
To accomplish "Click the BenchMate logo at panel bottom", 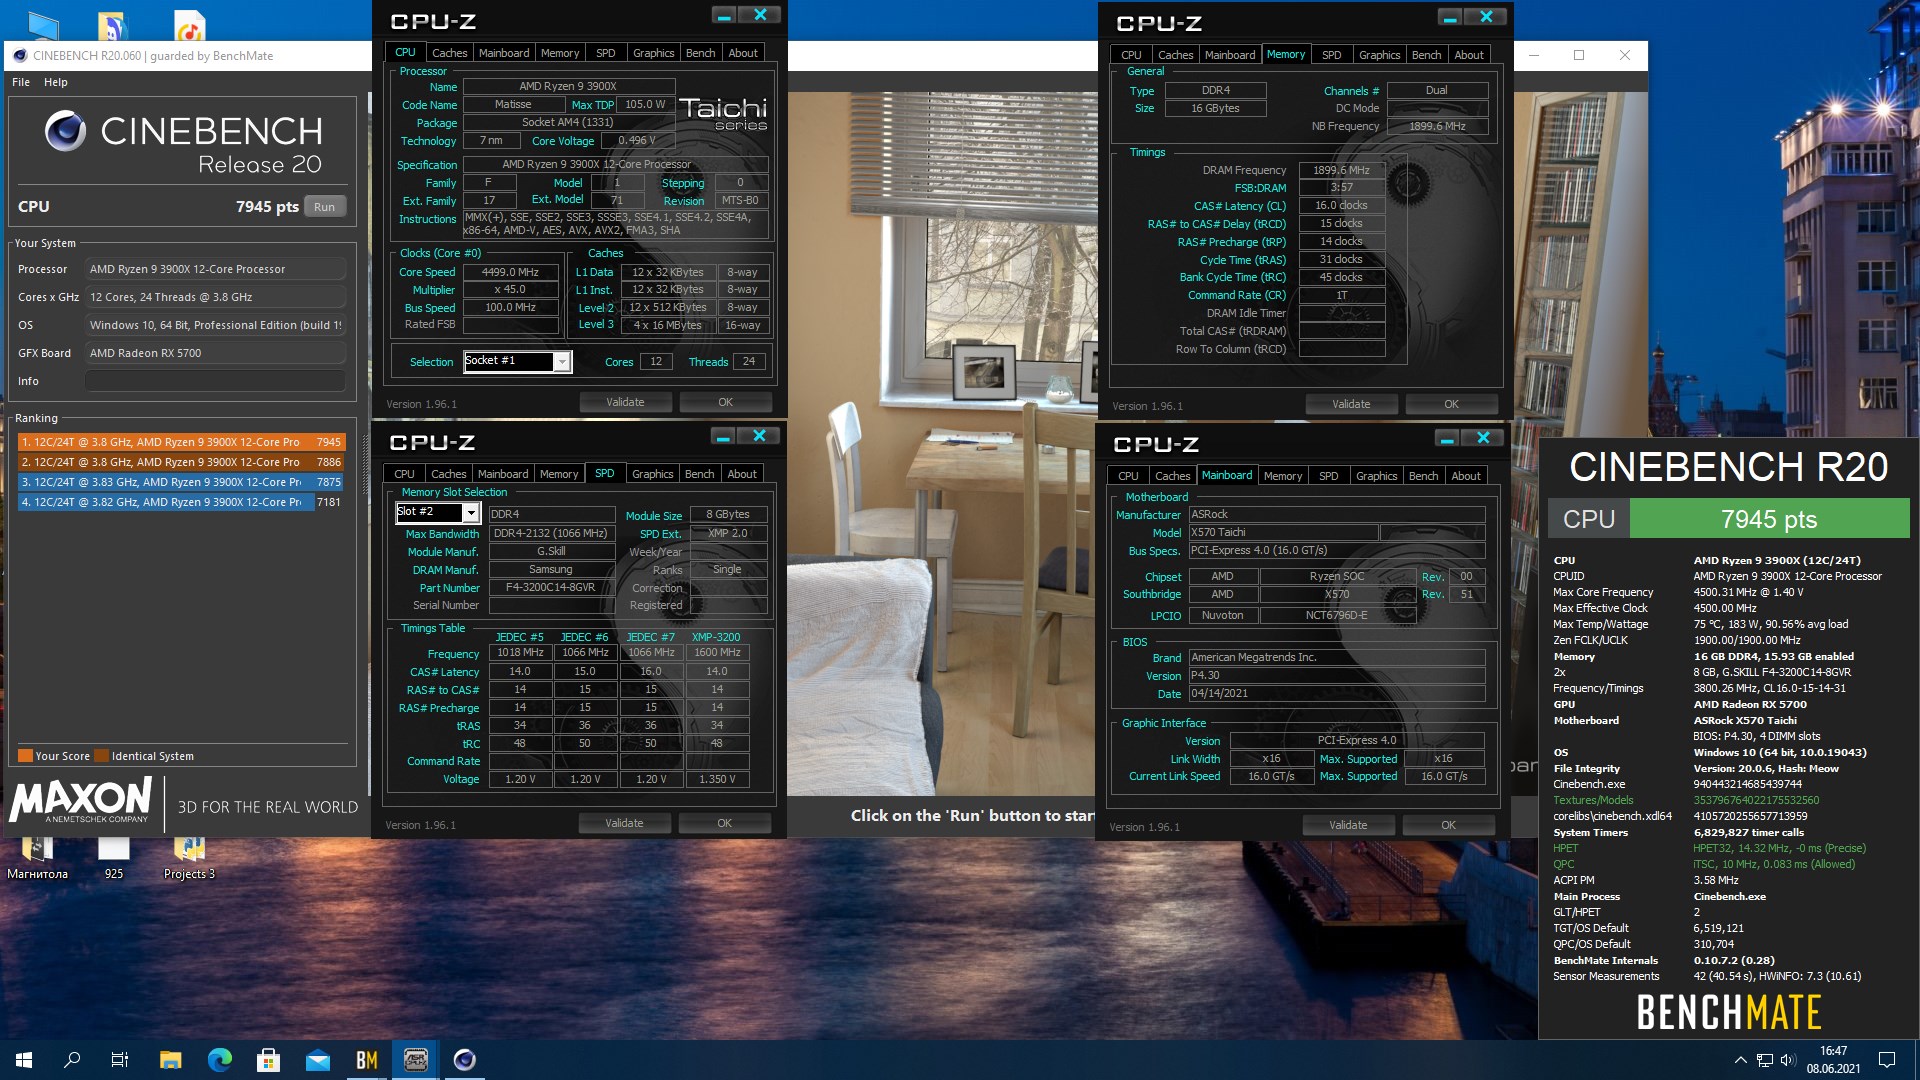I will click(x=1728, y=1012).
